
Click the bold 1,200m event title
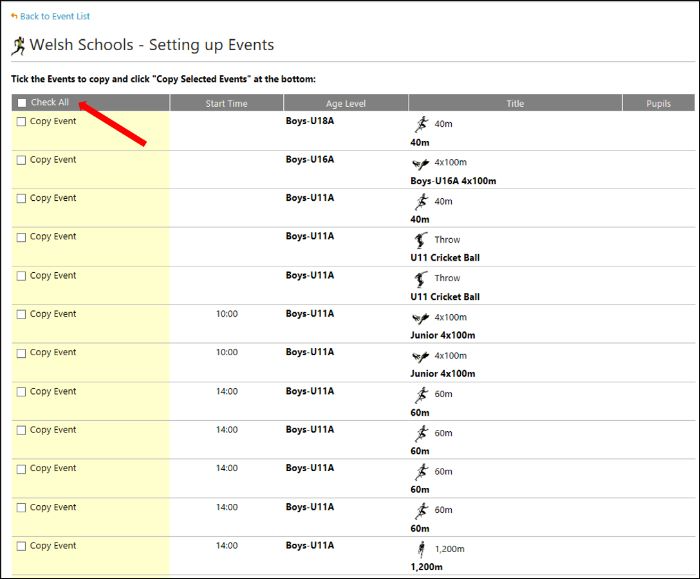(x=426, y=567)
